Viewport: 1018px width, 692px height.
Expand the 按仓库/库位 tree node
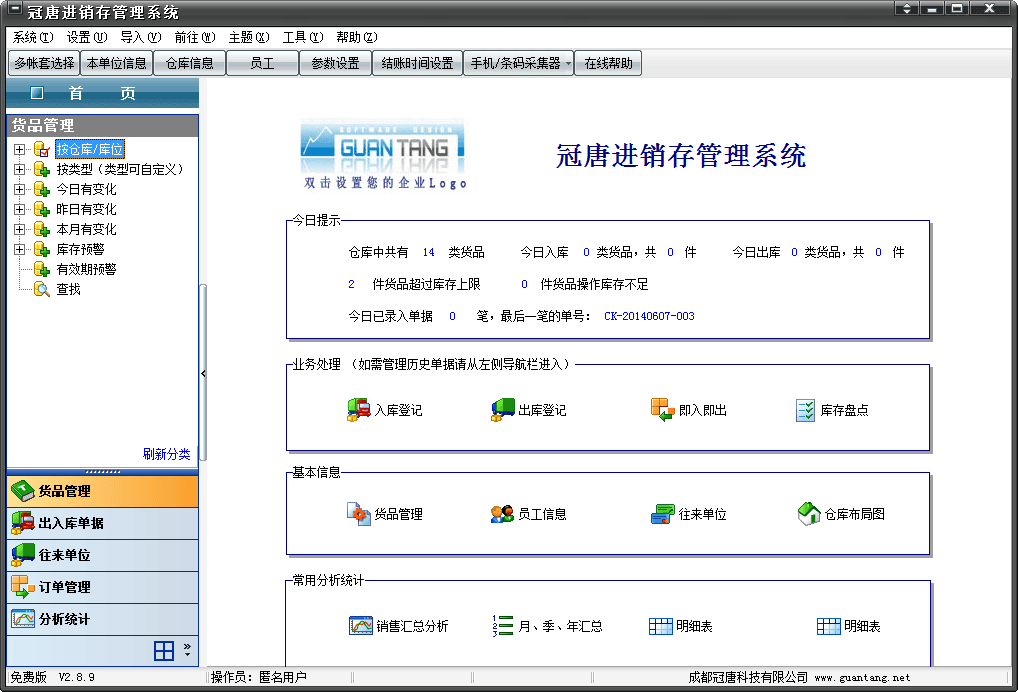[x=19, y=149]
